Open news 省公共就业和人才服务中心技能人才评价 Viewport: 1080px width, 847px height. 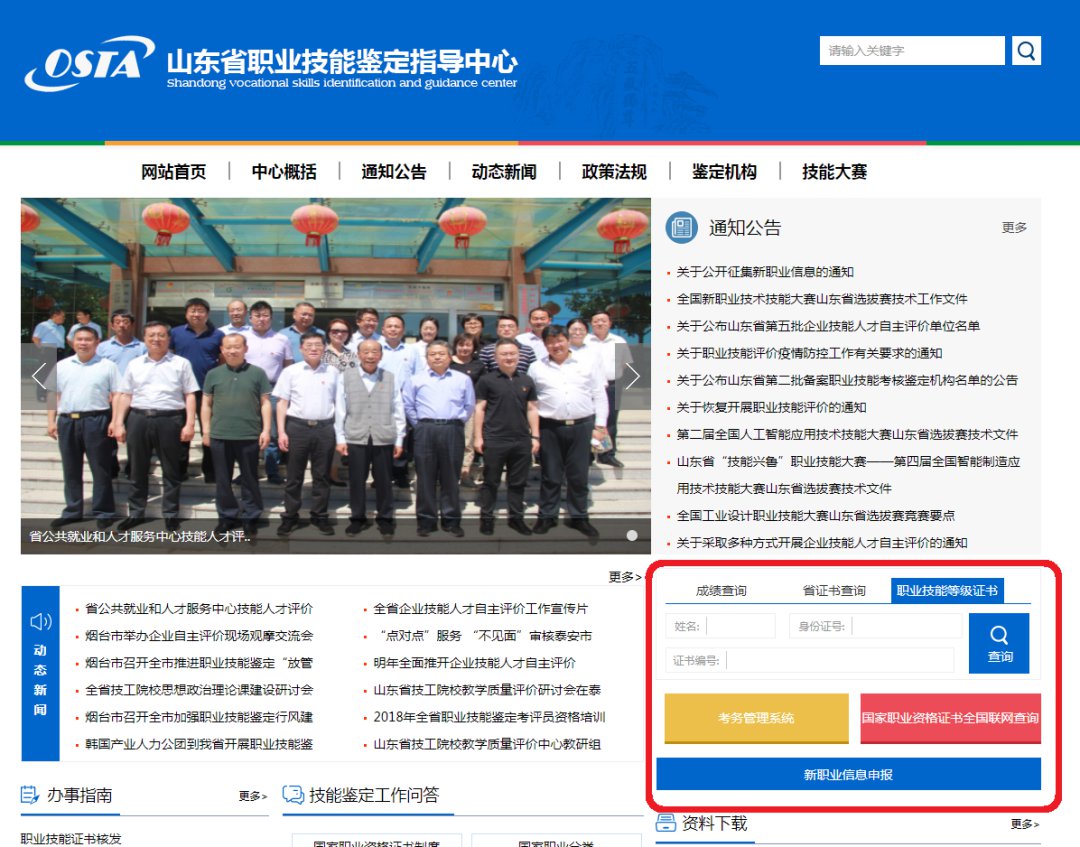[x=198, y=609]
